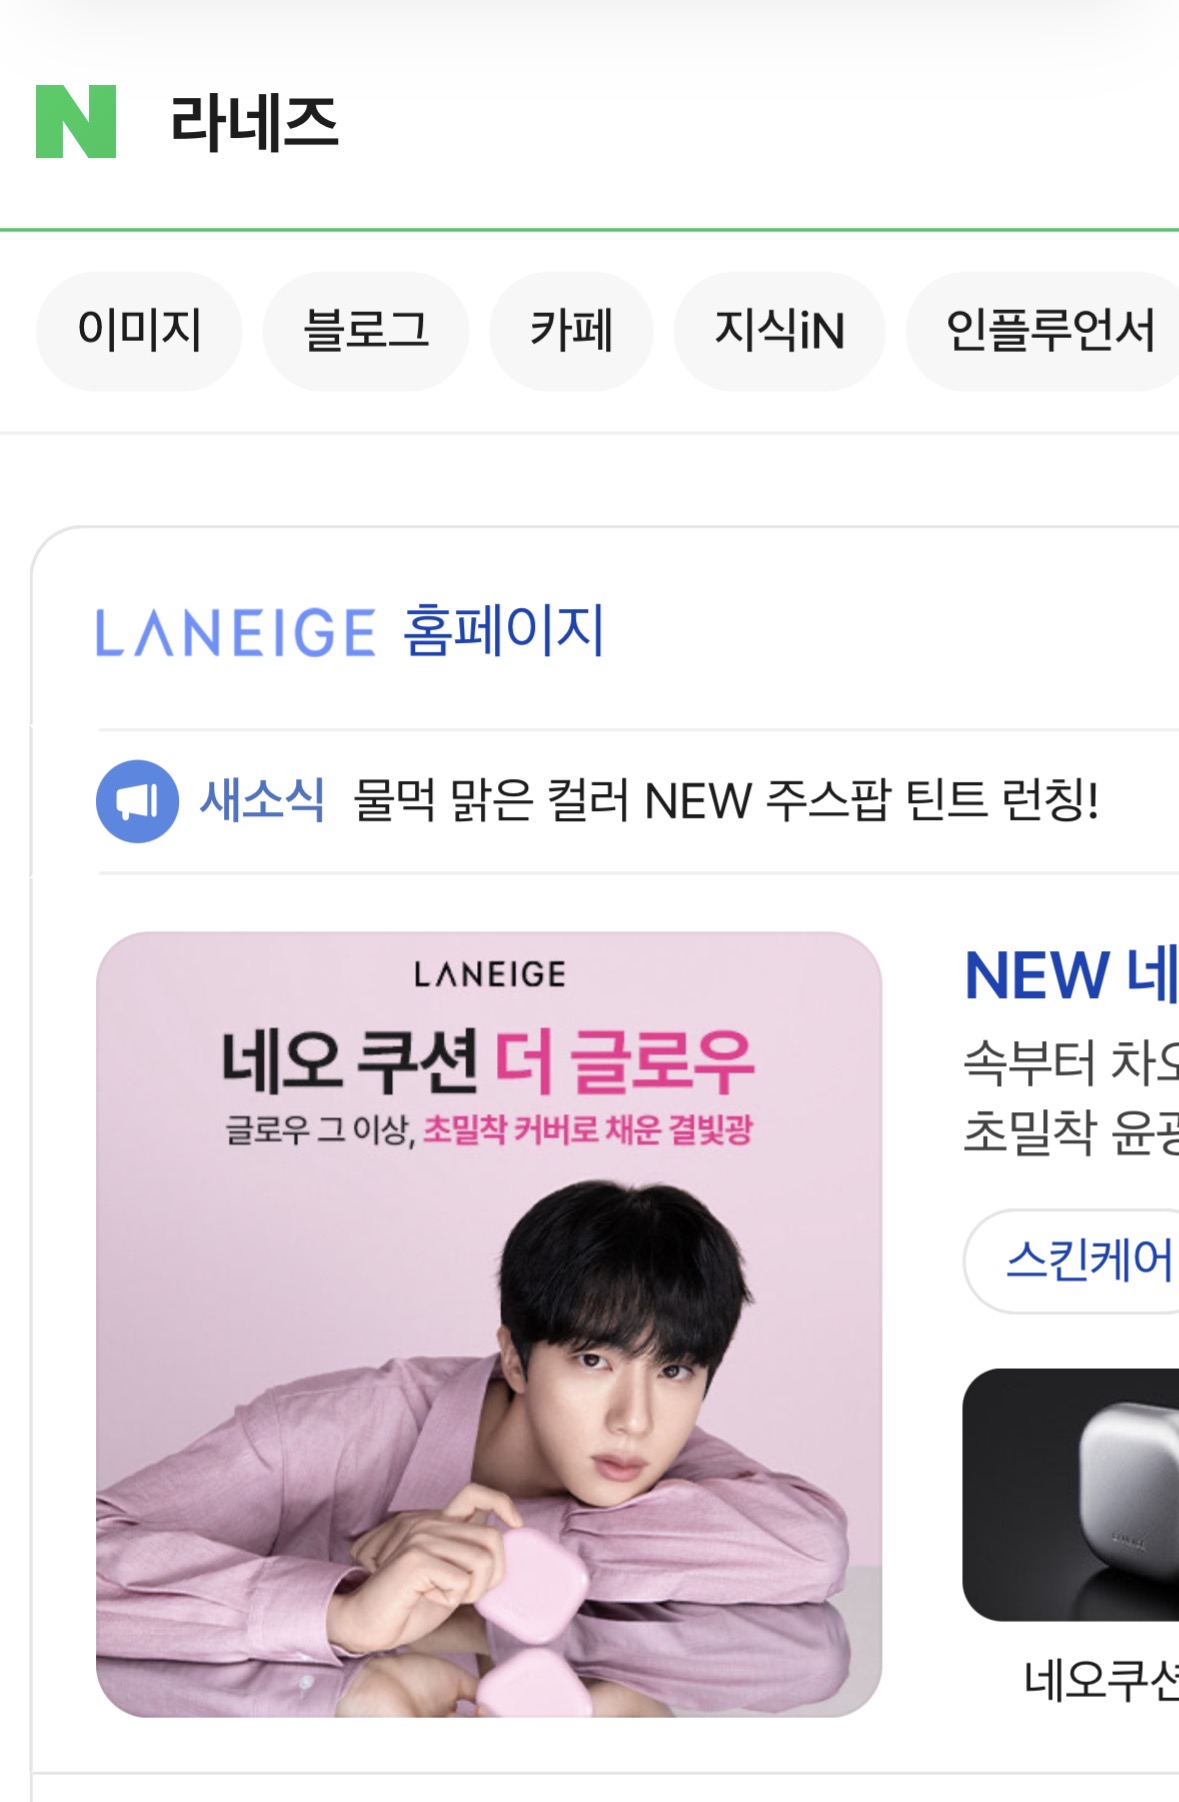
Task: Switch to the 이미지 tab
Action: pos(139,331)
